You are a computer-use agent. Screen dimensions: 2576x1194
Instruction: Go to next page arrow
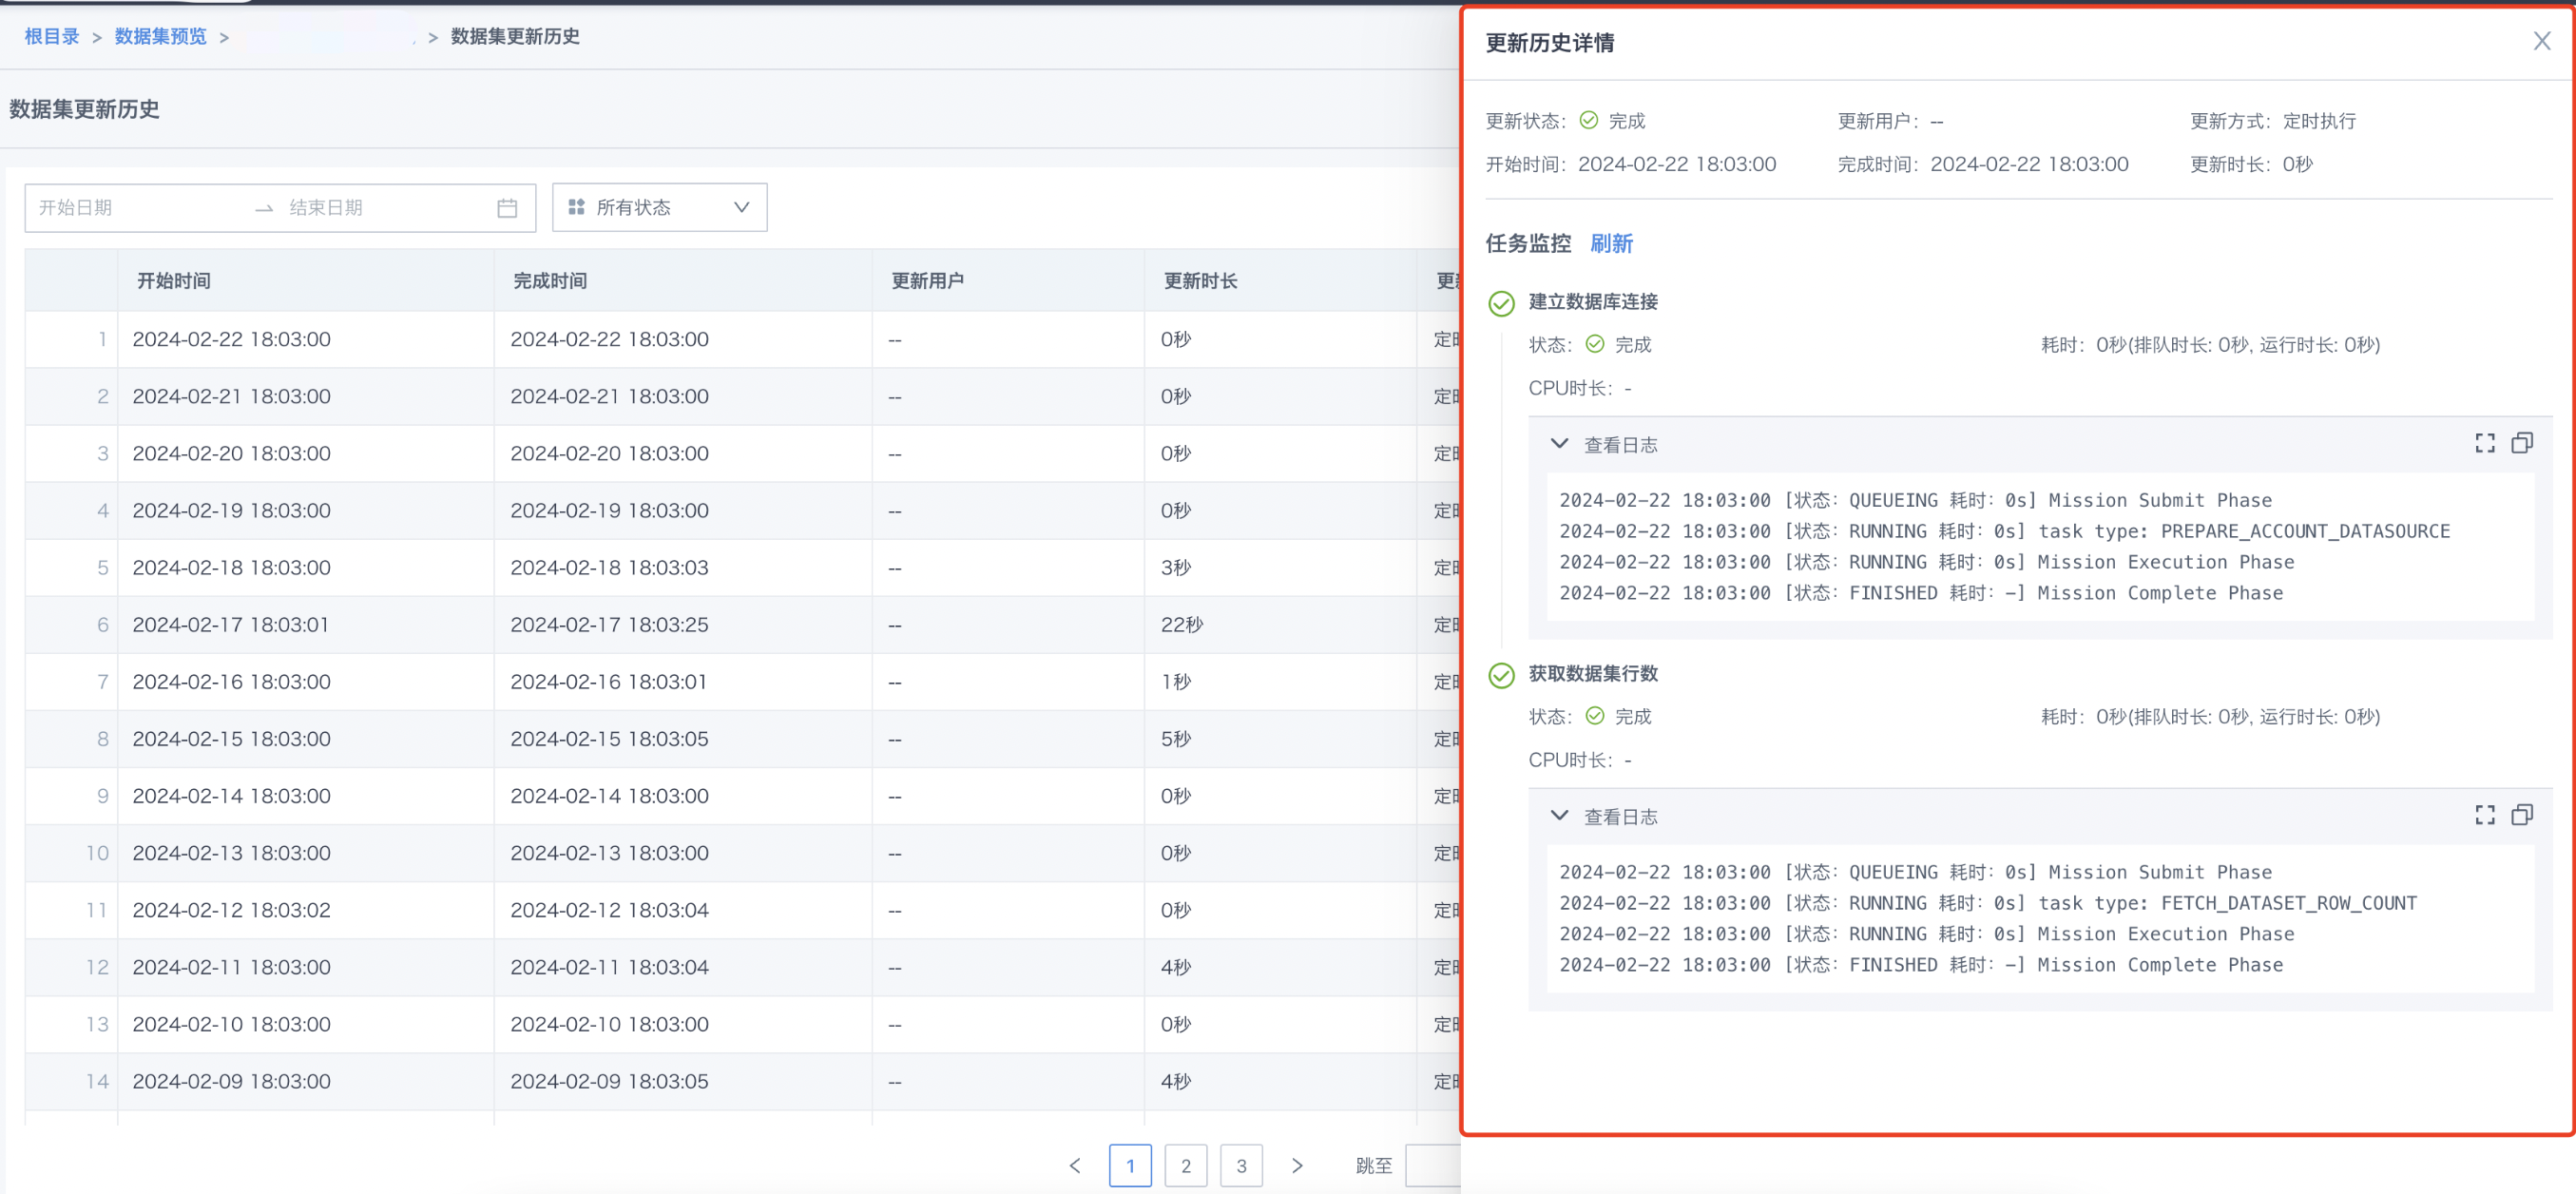pos(1297,1165)
